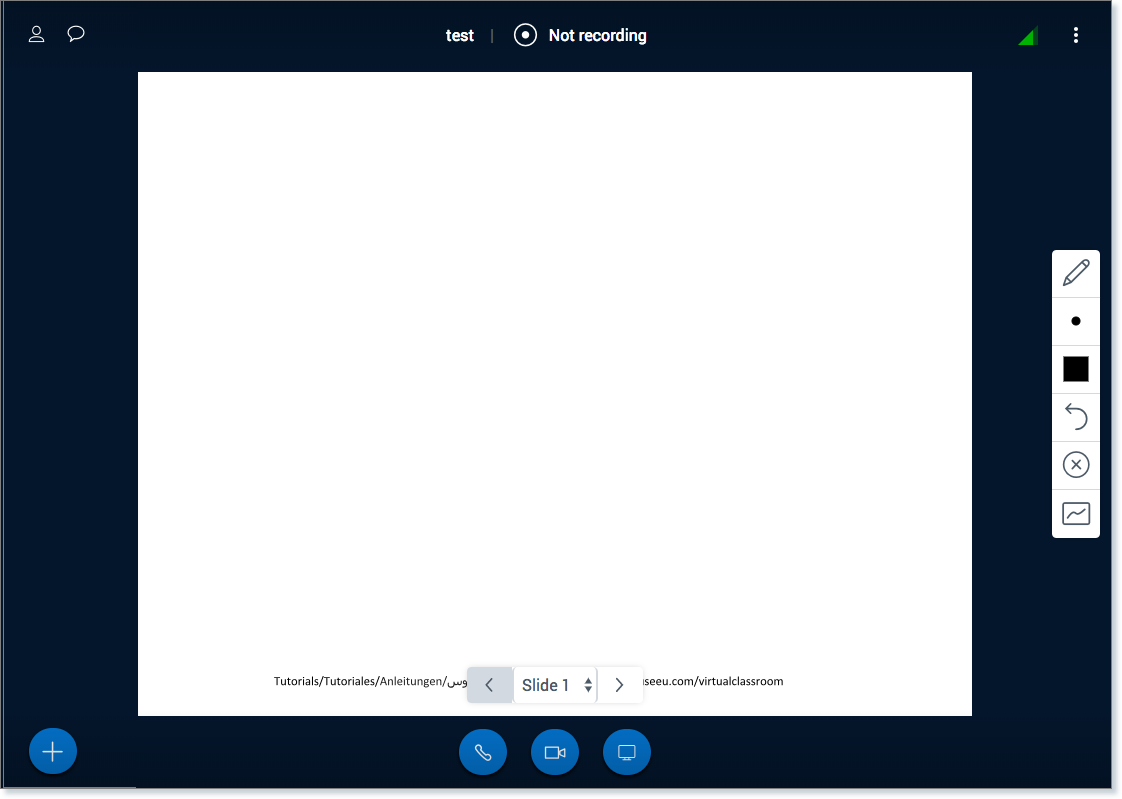Select the pencil drawing tool
Image resolution: width=1122 pixels, height=799 pixels.
click(x=1076, y=272)
